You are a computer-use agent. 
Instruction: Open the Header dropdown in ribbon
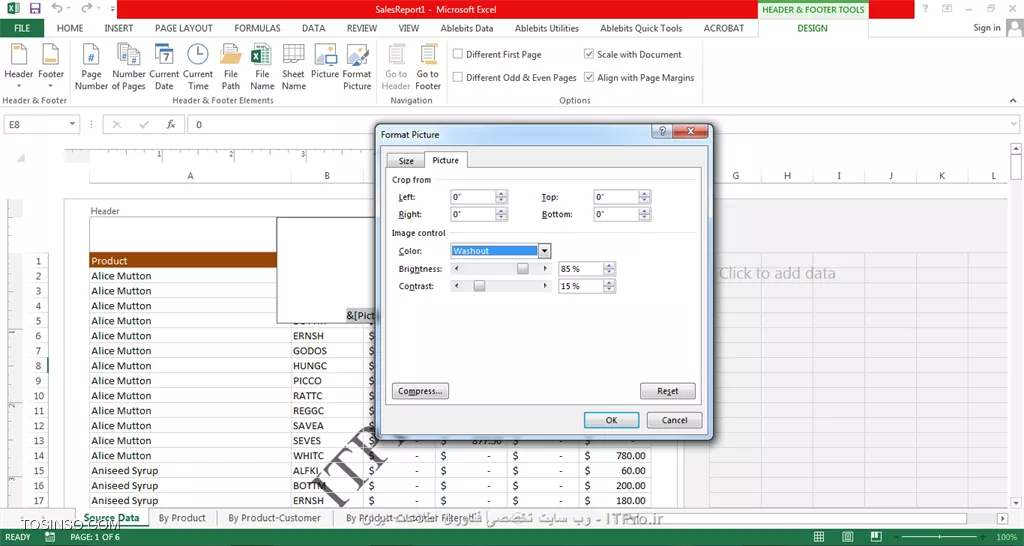pos(19,66)
